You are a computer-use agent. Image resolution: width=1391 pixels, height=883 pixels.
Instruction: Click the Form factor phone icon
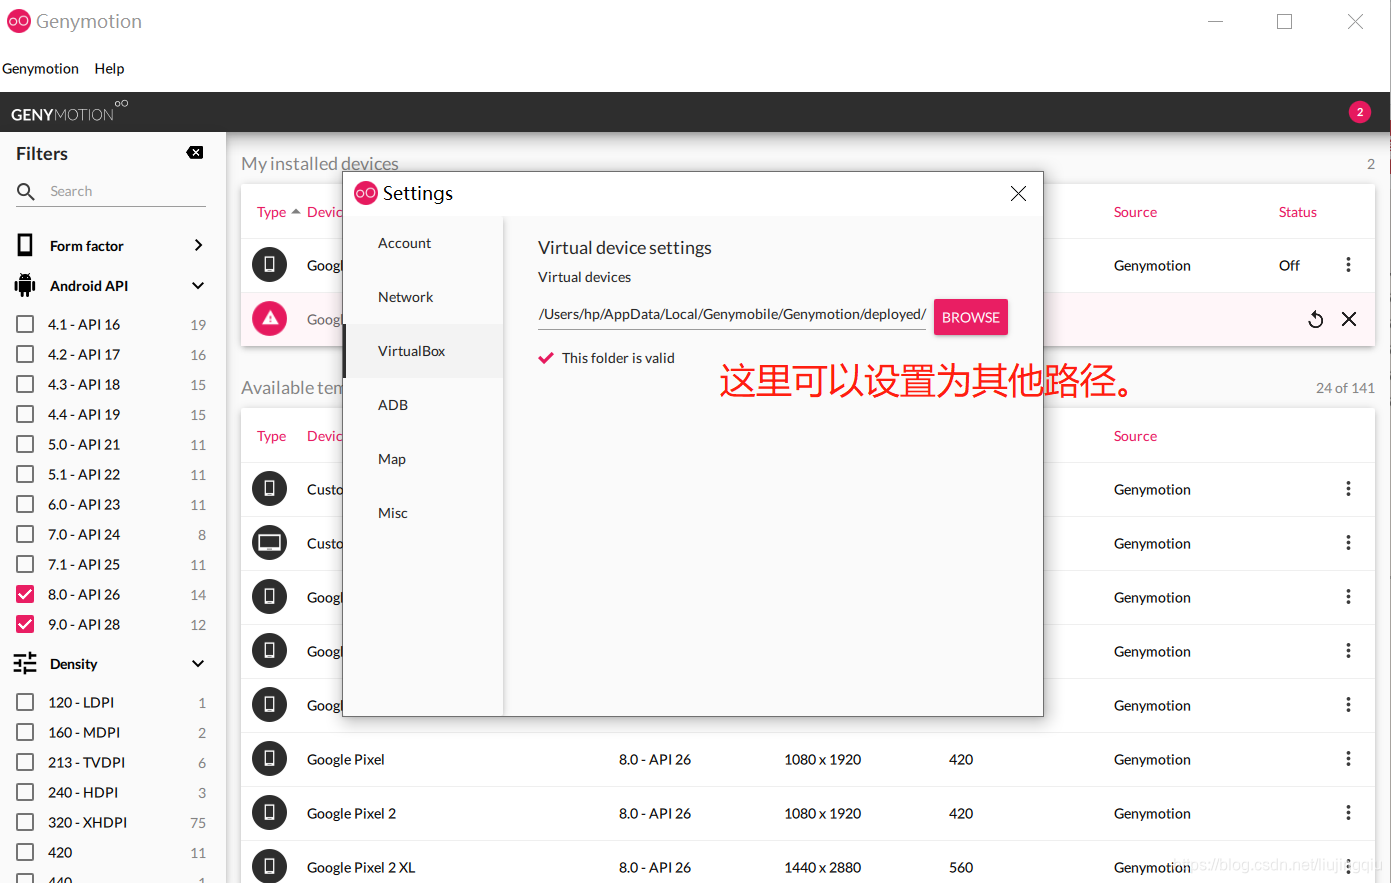point(25,245)
